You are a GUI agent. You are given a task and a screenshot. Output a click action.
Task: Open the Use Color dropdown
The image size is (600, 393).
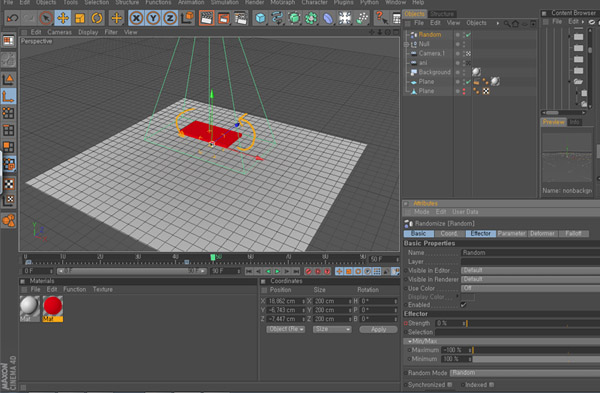pyautogui.click(x=530, y=288)
